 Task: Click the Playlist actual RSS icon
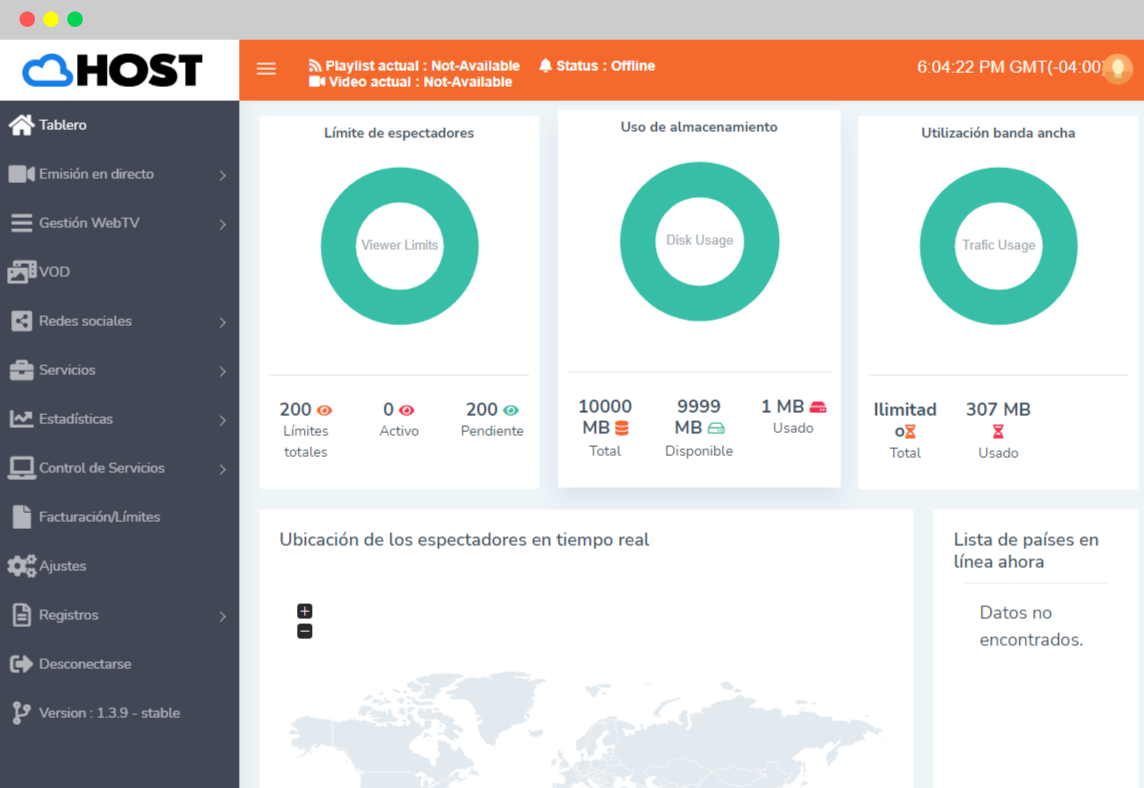[x=315, y=66]
